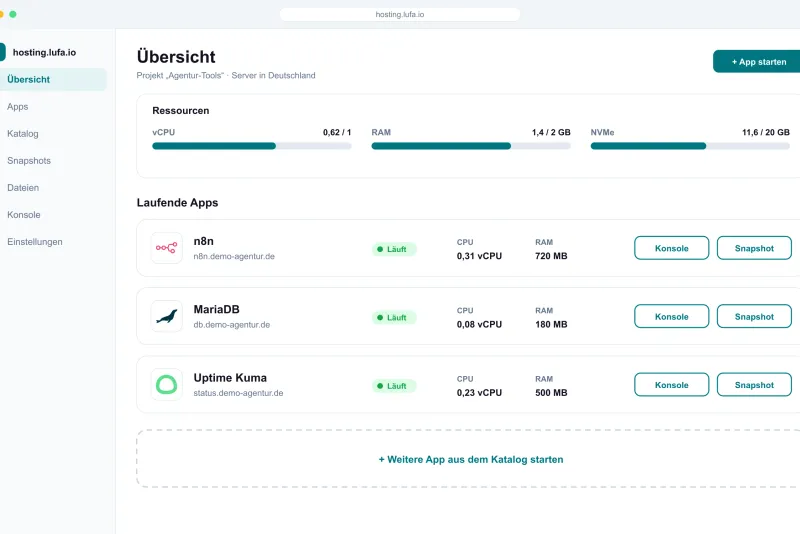Screen dimensions: 800x534
Task: Click the Ressourcen heading
Action: (181, 111)
